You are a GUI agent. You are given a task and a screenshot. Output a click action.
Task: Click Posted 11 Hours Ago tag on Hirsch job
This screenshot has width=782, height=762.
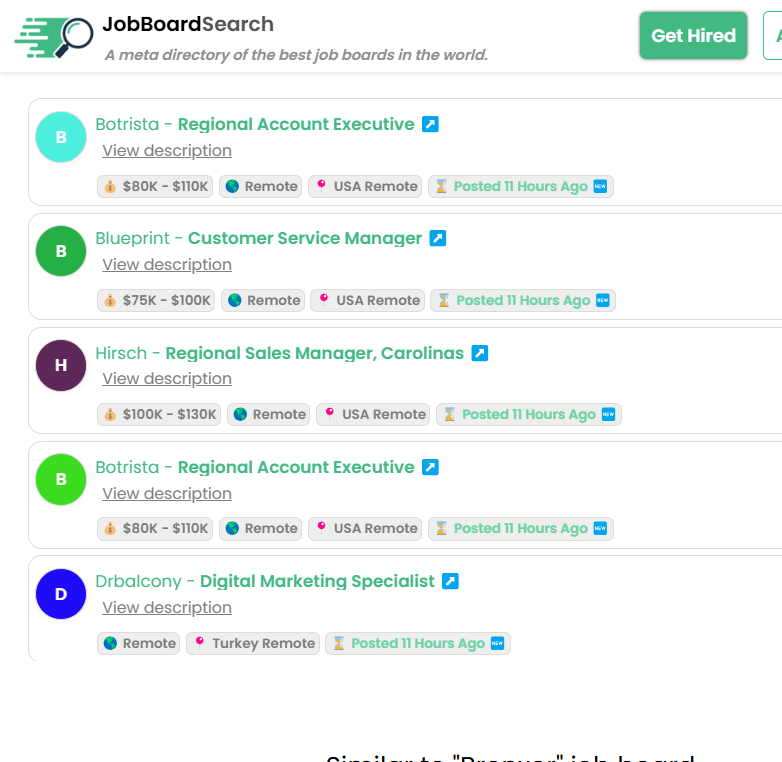pos(528,414)
